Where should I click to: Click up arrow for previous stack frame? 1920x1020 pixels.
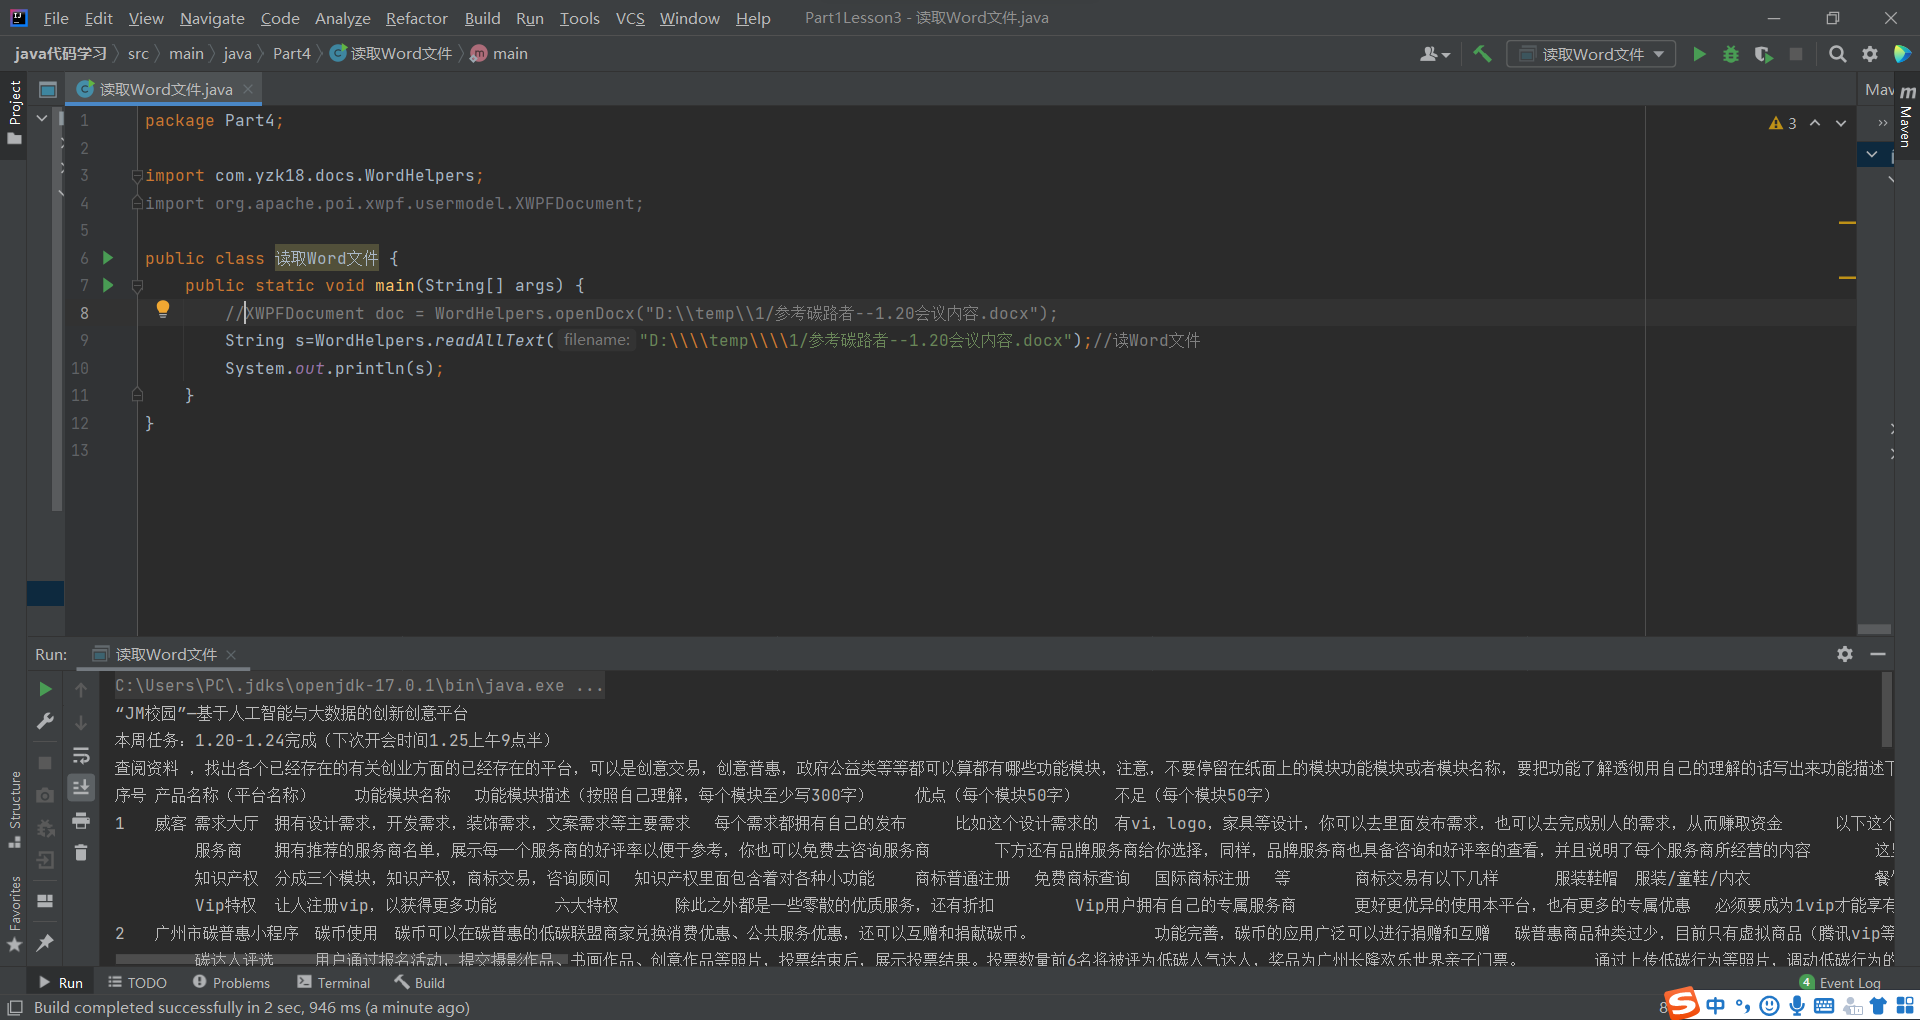(81, 690)
